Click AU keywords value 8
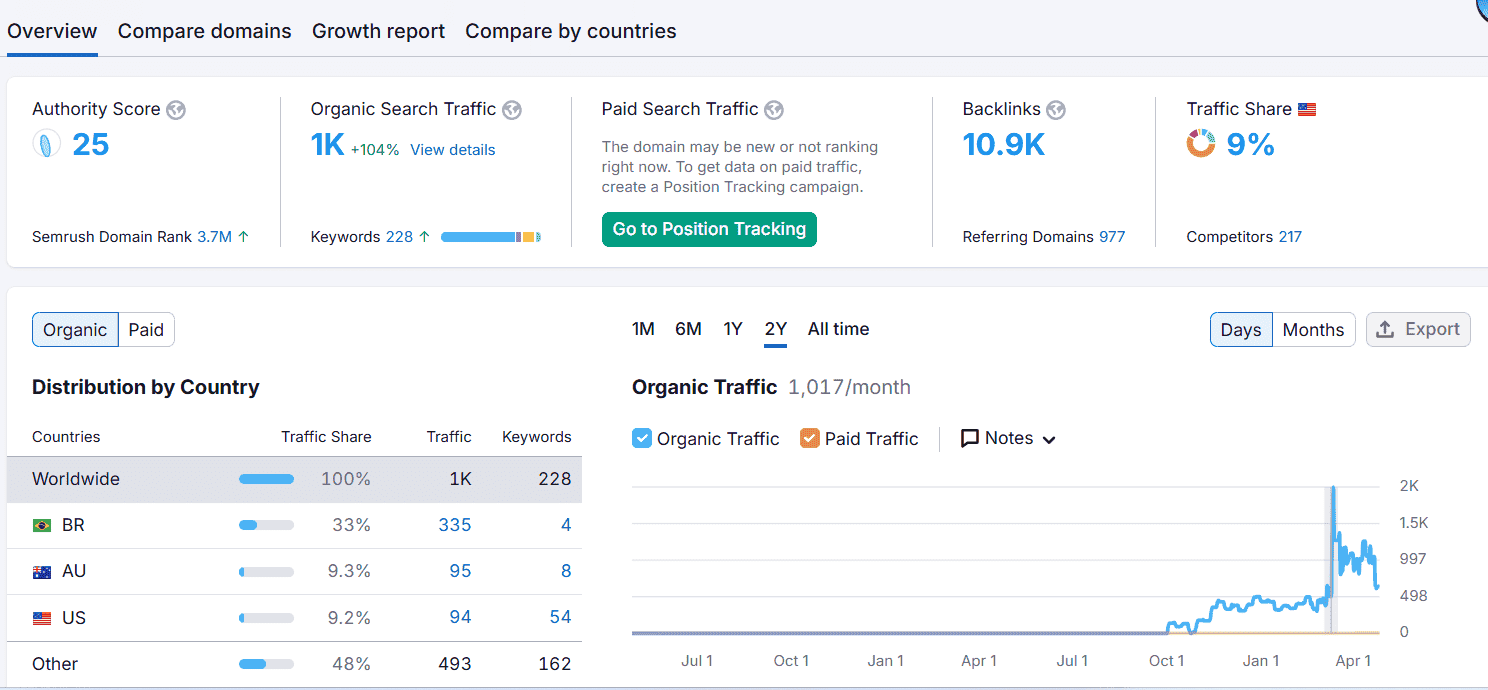This screenshot has width=1488, height=690. (566, 571)
